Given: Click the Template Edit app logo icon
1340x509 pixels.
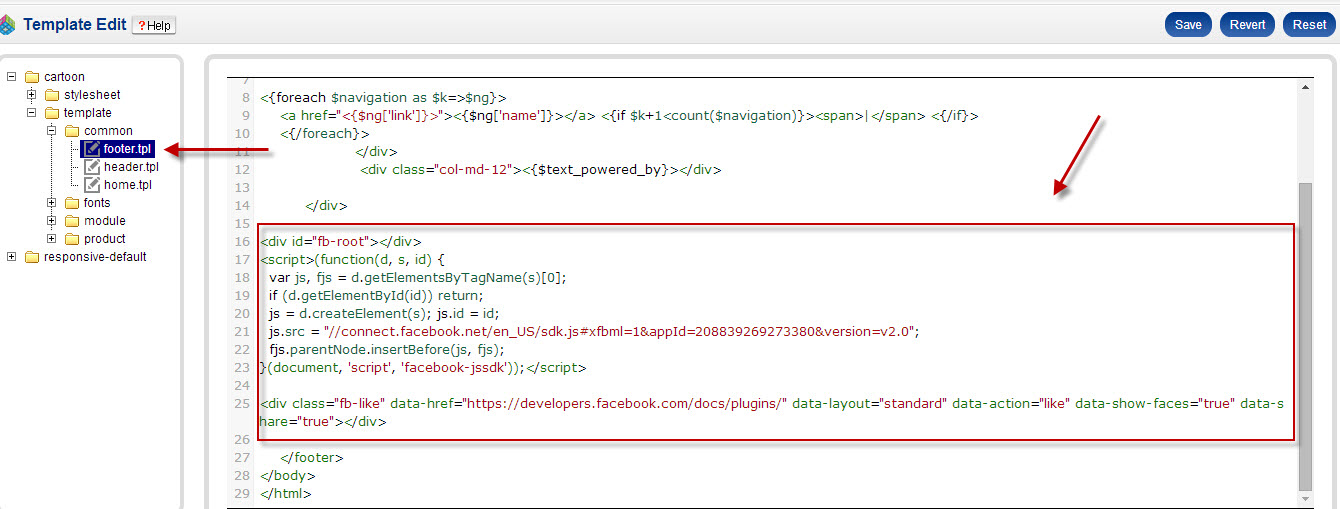Looking at the screenshot, I should coord(8,25).
